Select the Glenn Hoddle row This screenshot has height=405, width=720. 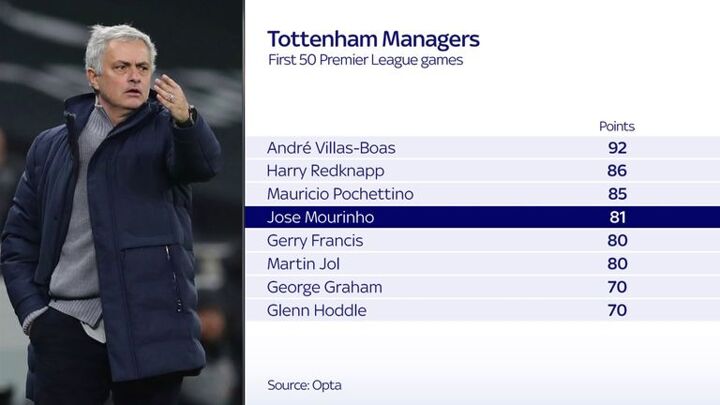483,310
